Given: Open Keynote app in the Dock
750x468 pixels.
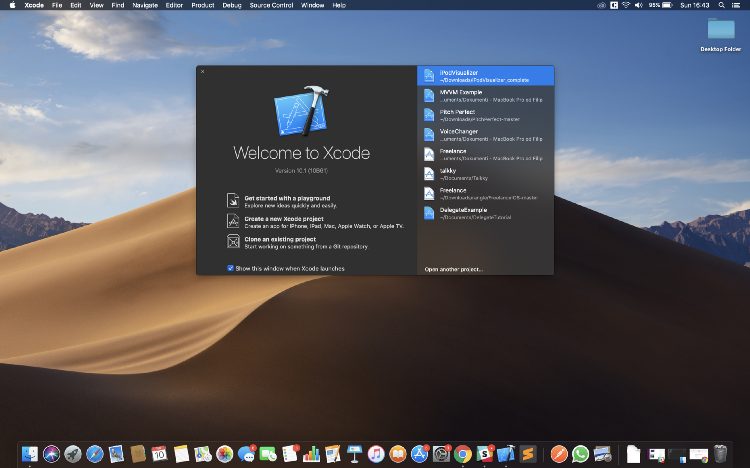Looking at the screenshot, I should [354, 454].
